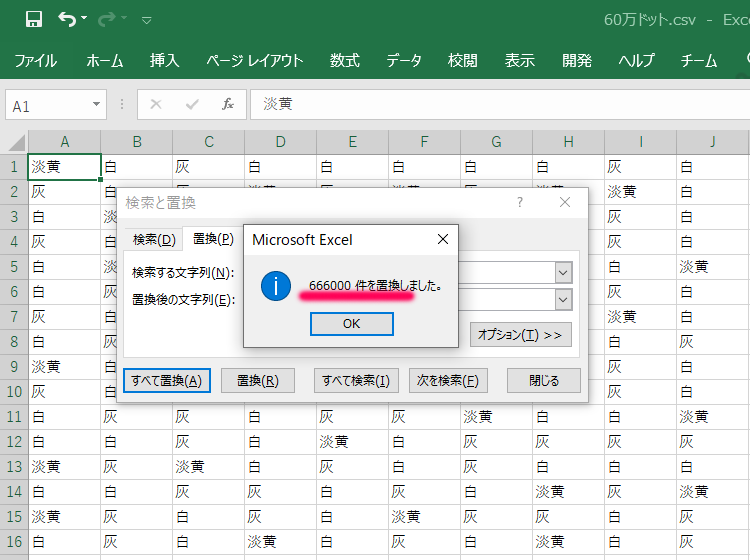Click the オプション(T) >> button
750x560 pixels.
[520, 335]
